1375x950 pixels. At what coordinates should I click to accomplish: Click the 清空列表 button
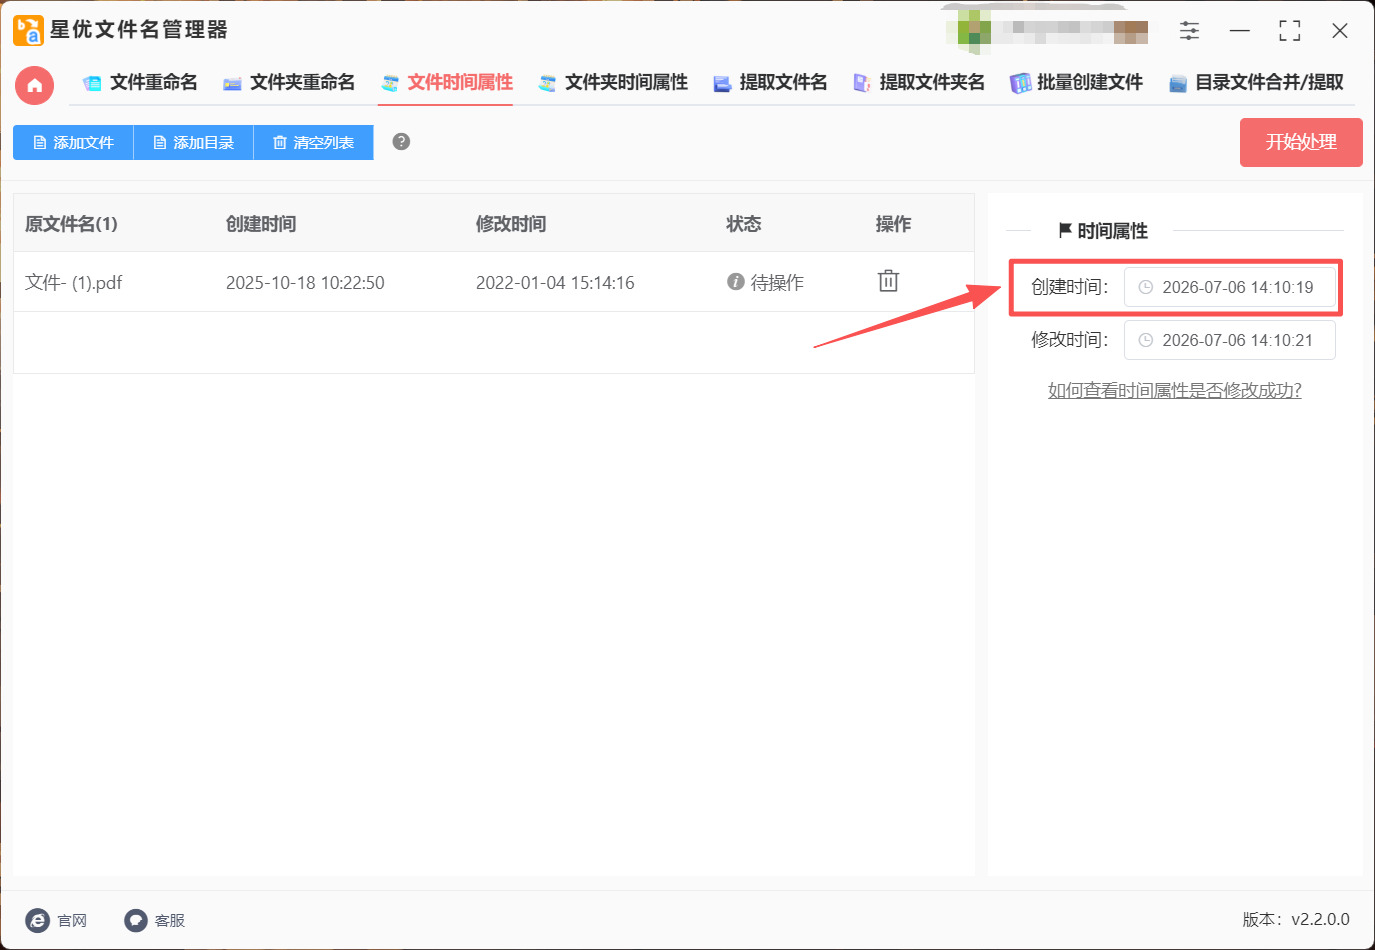313,143
